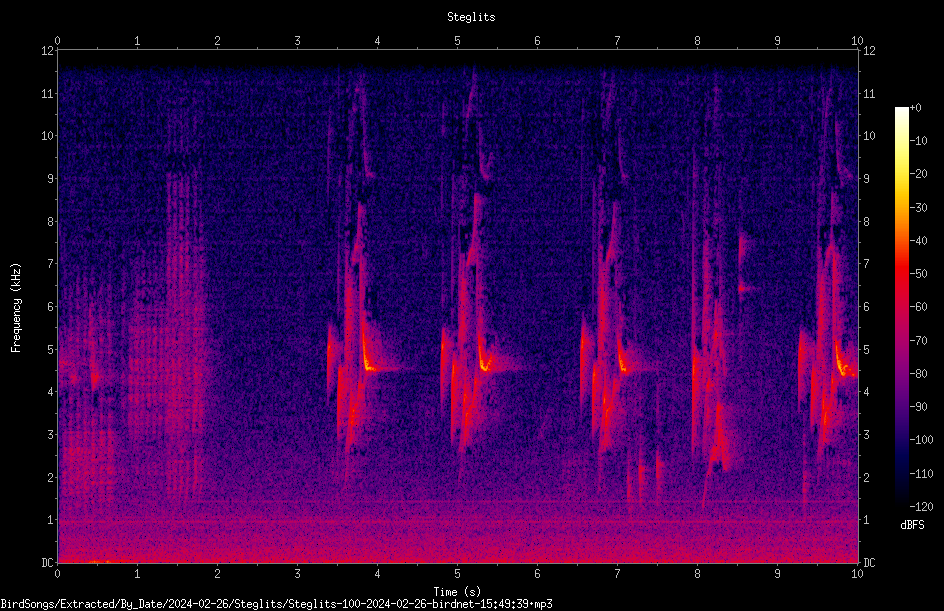Click the 12 kHz label on the left axis

pos(47,51)
